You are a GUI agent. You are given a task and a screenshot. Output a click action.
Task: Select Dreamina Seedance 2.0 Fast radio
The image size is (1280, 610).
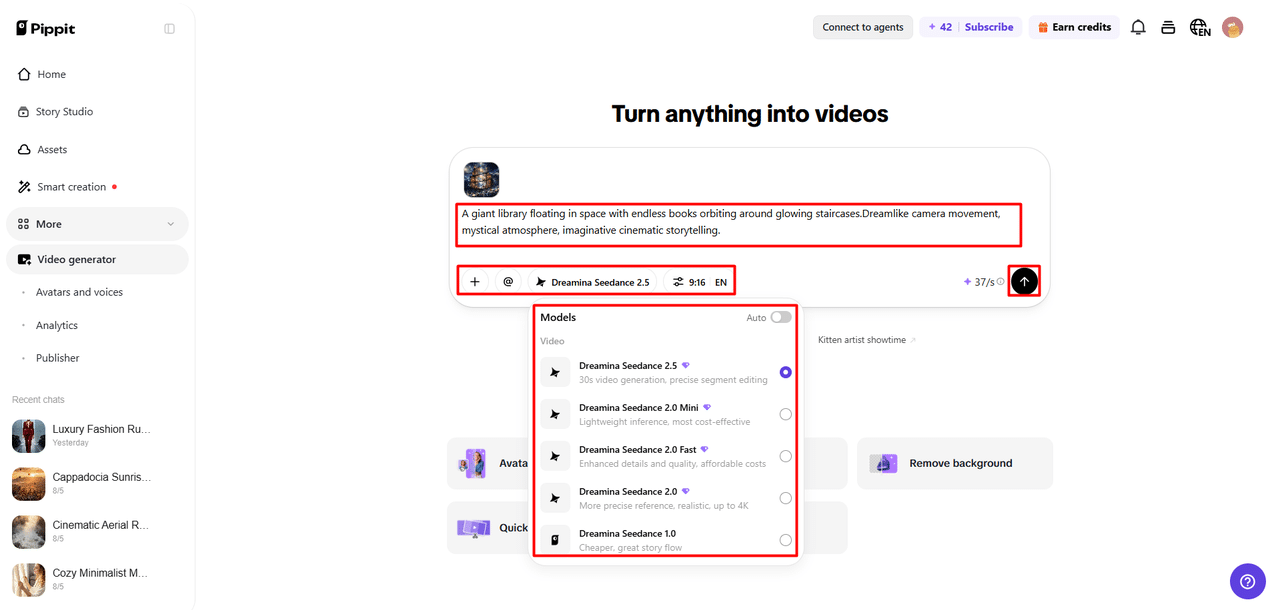(786, 456)
